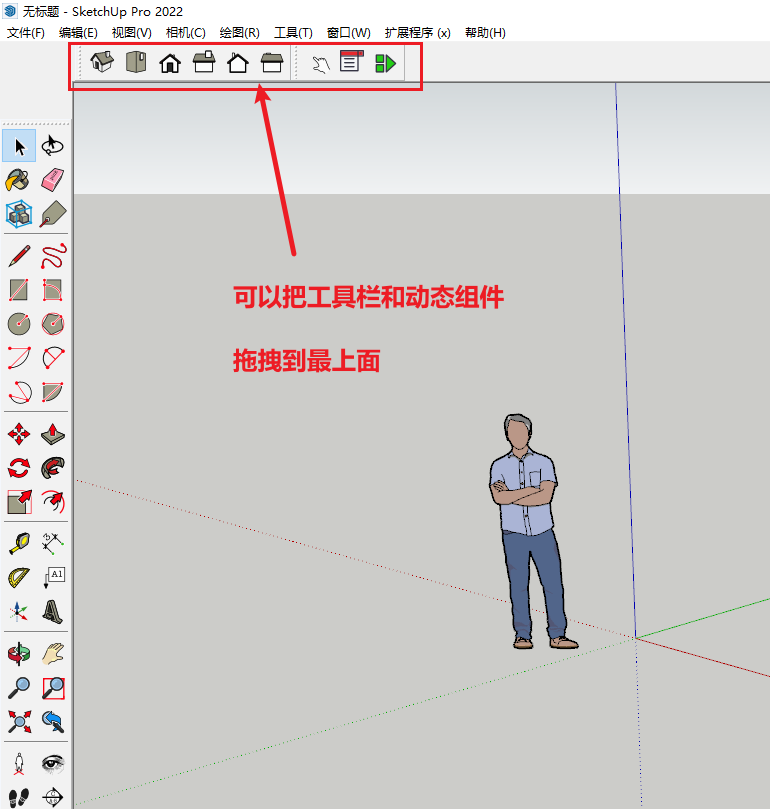770x809 pixels.
Task: Select the Walk footprints tool
Action: [x=19, y=797]
